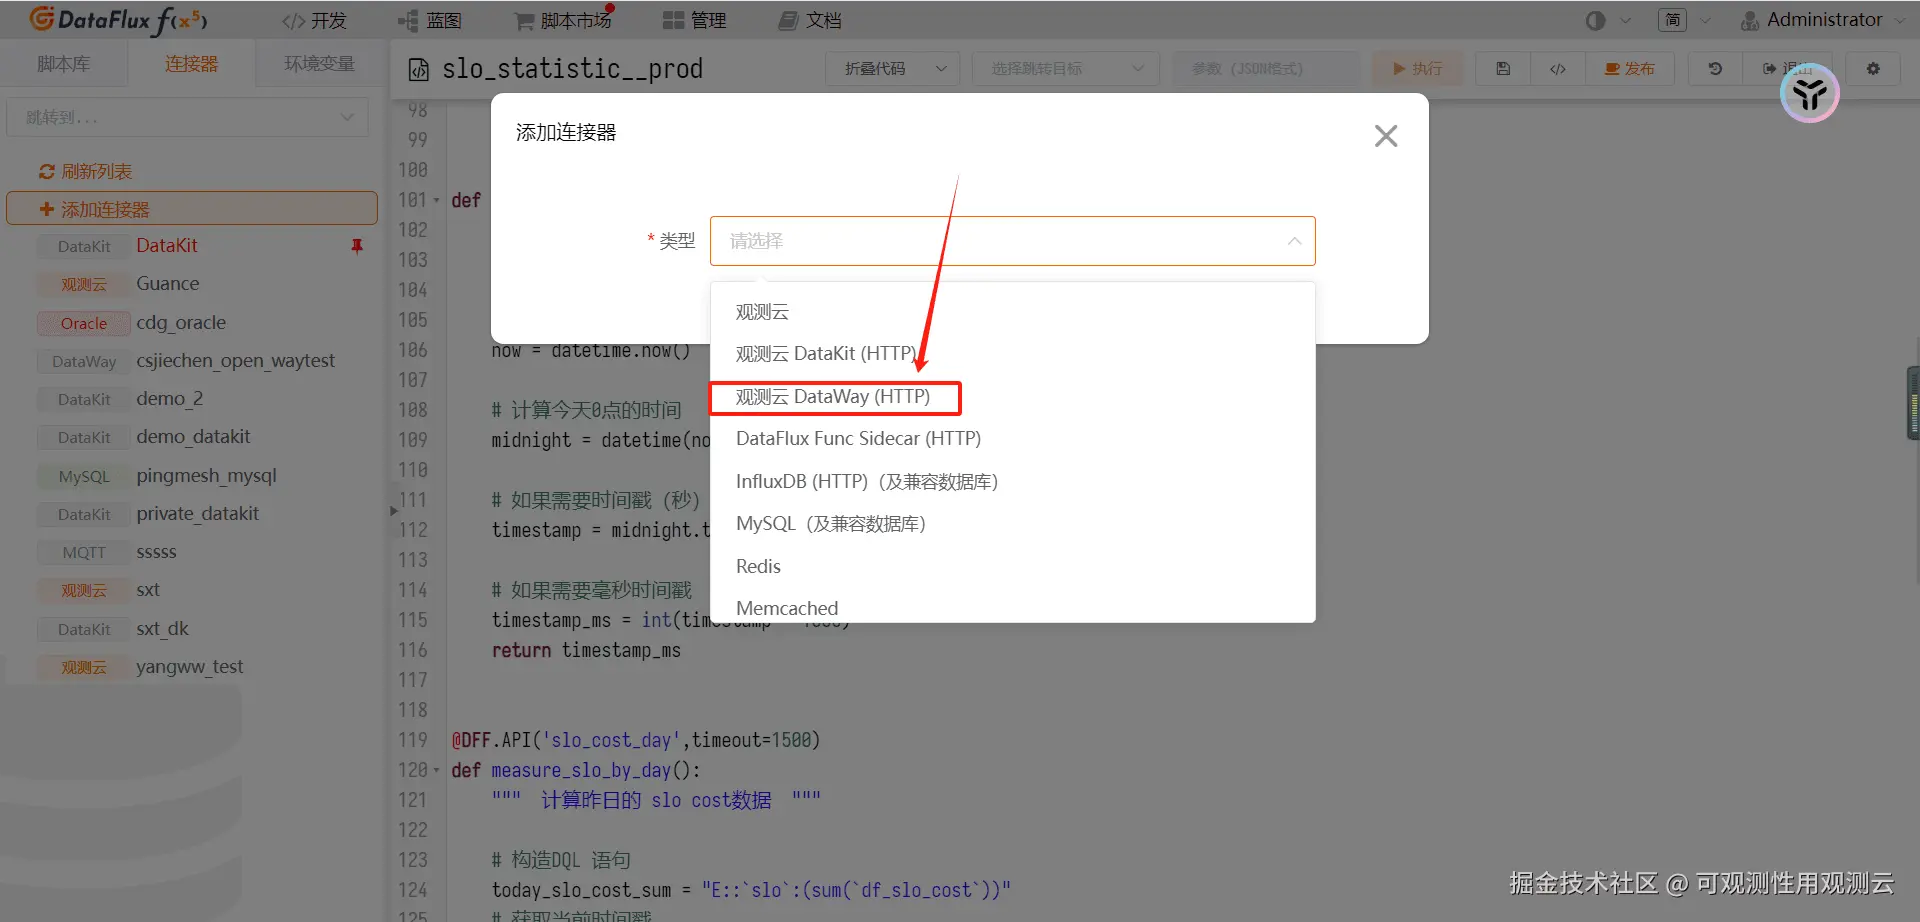
Task: Switch to the 脚本库 tab
Action: click(x=63, y=64)
